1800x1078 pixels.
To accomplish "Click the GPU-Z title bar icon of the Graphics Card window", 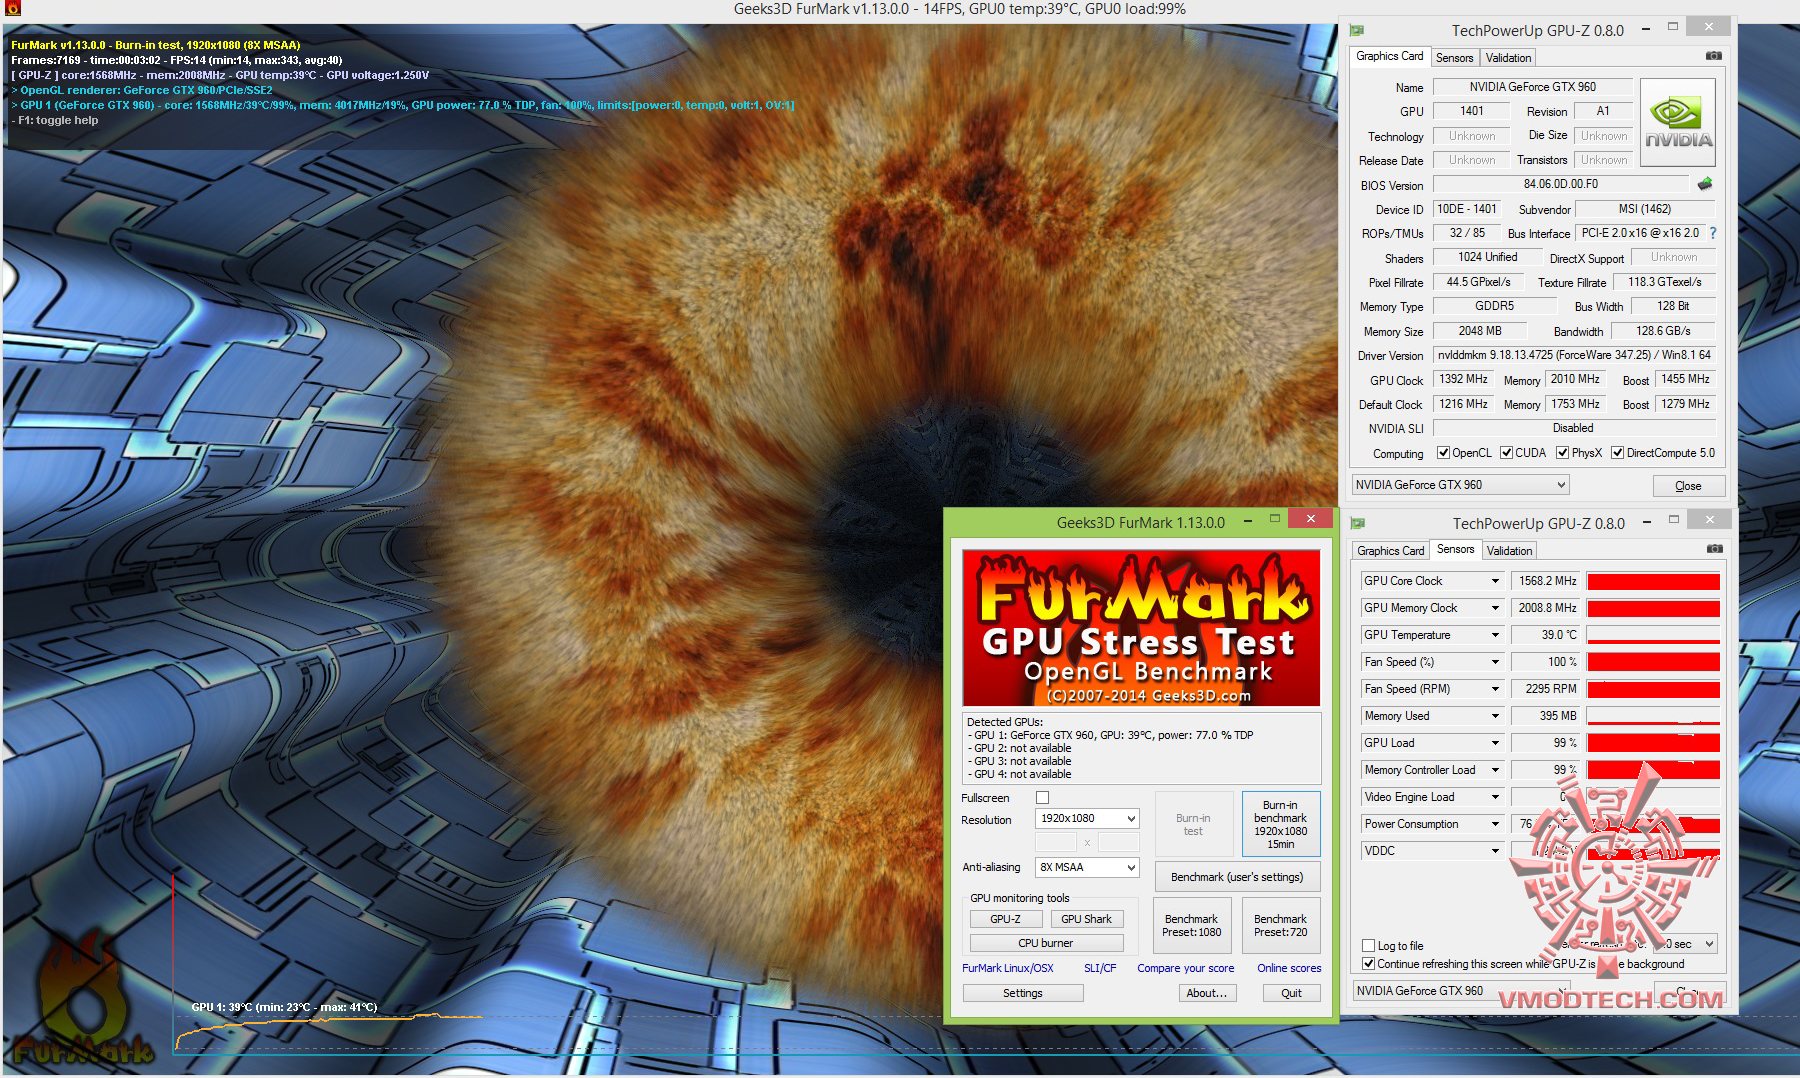I will click(1358, 31).
